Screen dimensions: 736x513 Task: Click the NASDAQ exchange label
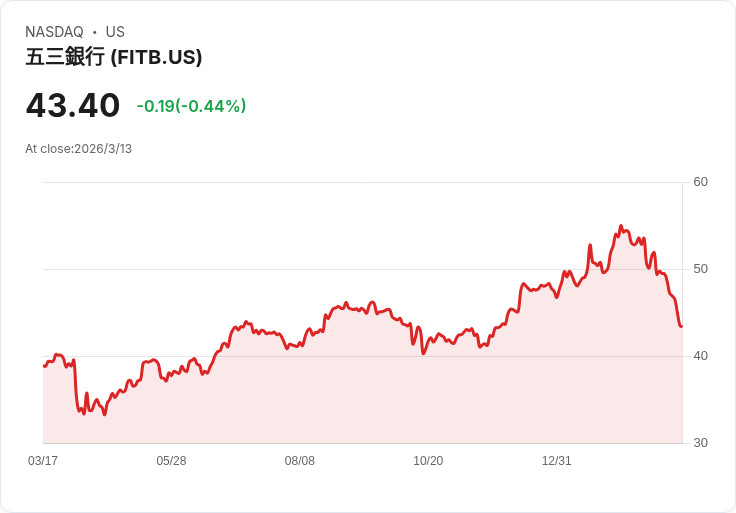(54, 32)
